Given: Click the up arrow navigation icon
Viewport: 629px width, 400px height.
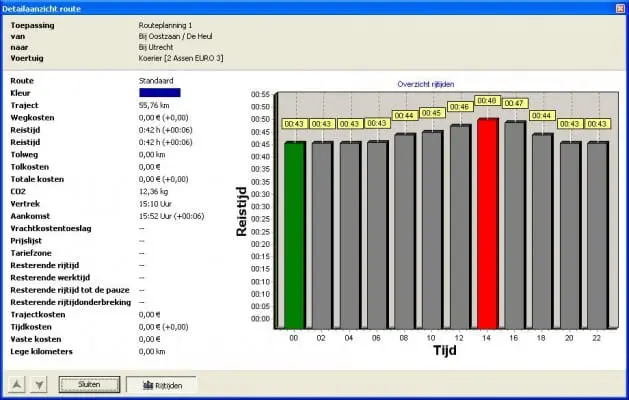Looking at the screenshot, I should [17, 384].
